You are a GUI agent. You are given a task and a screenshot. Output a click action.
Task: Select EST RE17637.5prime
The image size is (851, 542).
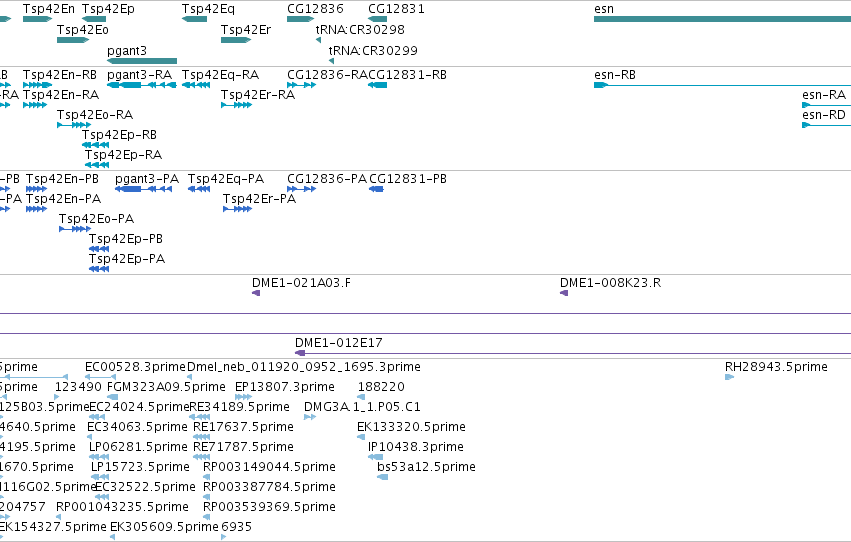coord(201,437)
